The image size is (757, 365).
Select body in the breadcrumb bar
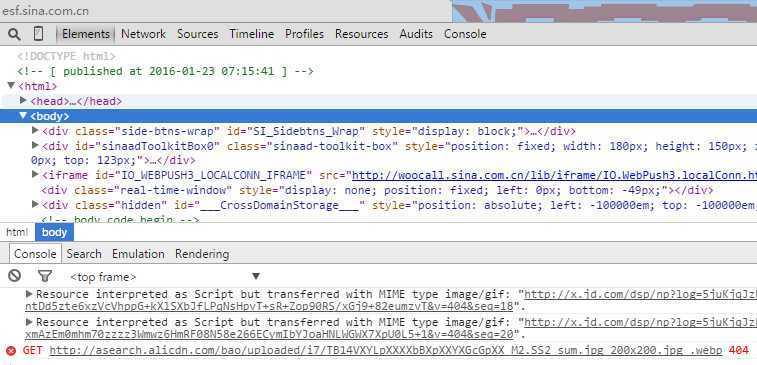54,232
